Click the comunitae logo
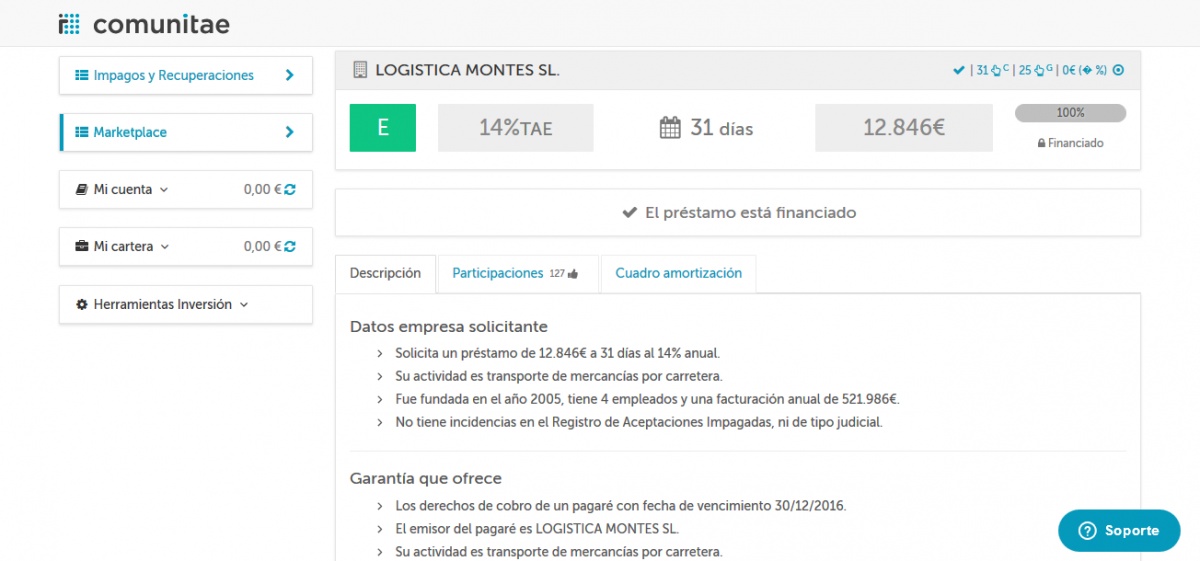The image size is (1200, 561). click(144, 24)
